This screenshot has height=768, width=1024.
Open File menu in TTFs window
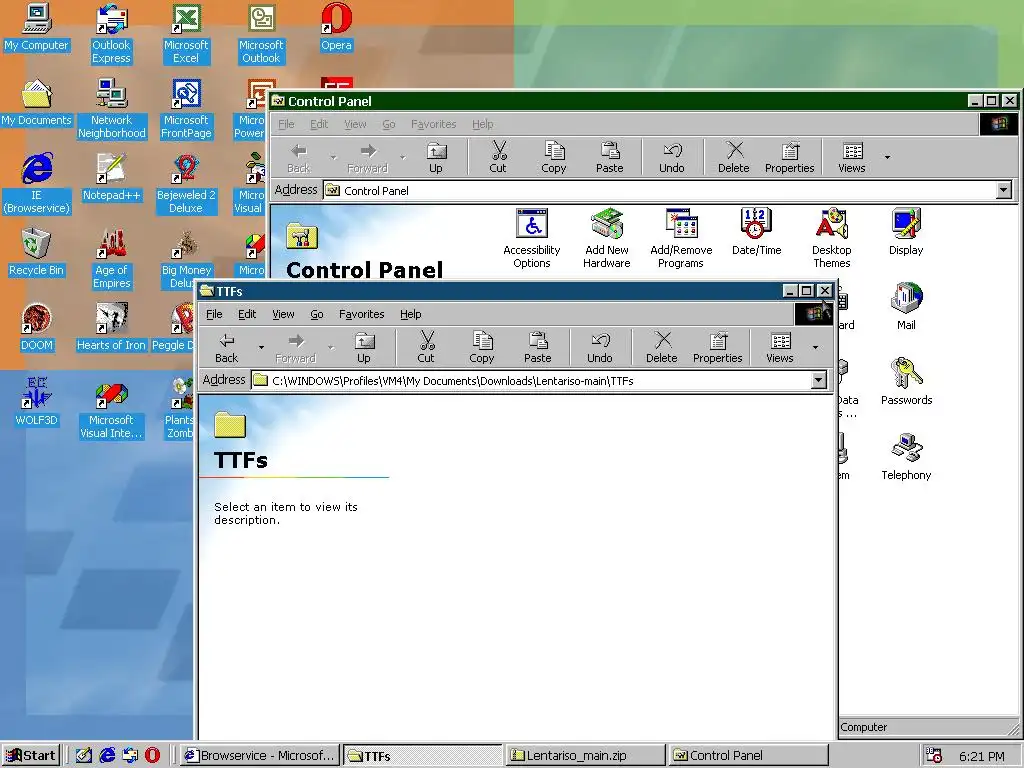[214, 314]
